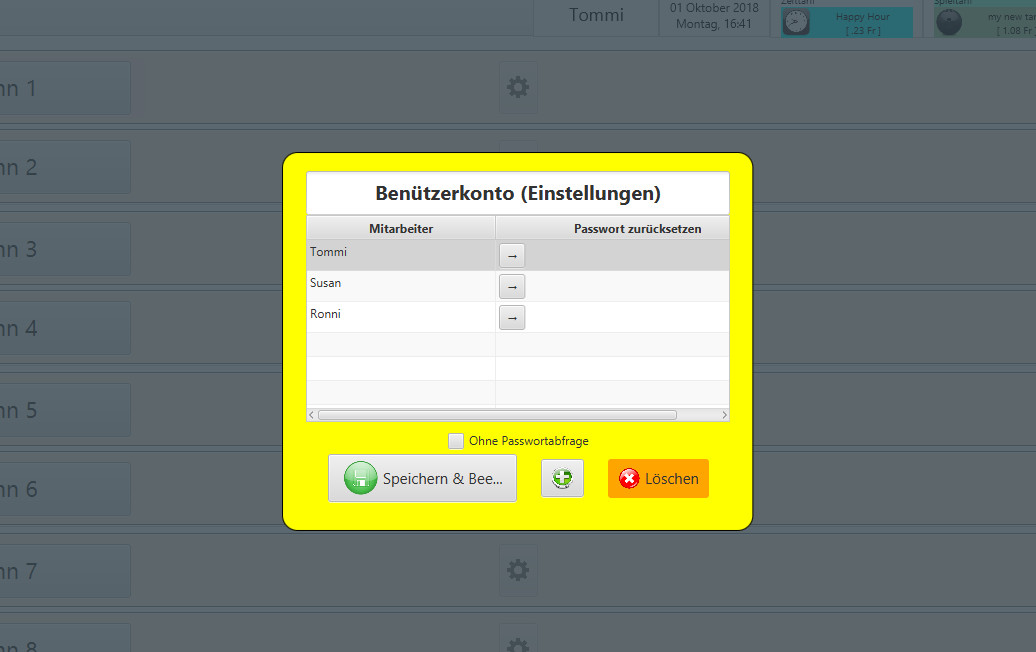Open the gear settings for lane 1
The width and height of the screenshot is (1036, 652).
(518, 88)
